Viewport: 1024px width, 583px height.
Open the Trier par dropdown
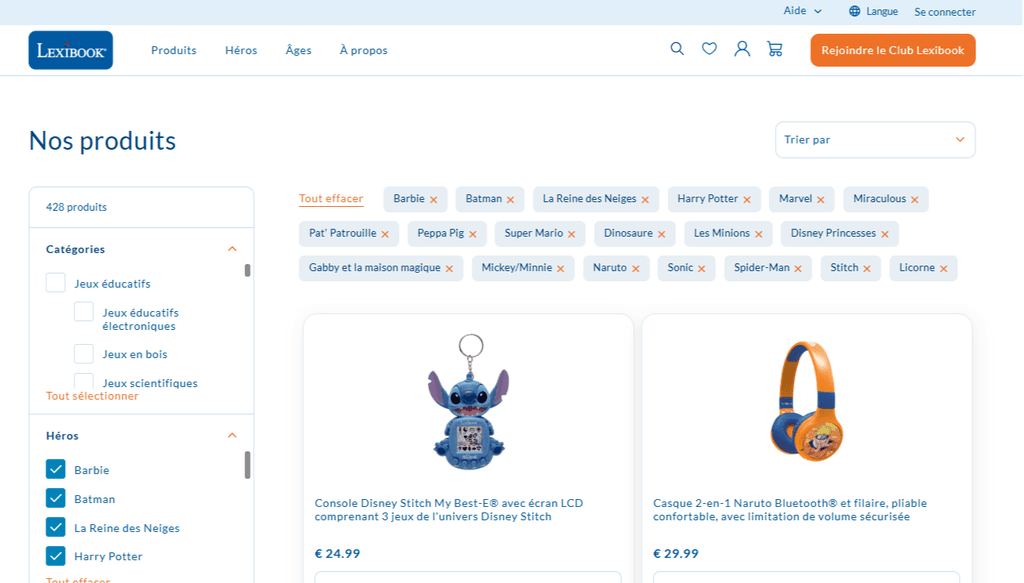pos(875,140)
